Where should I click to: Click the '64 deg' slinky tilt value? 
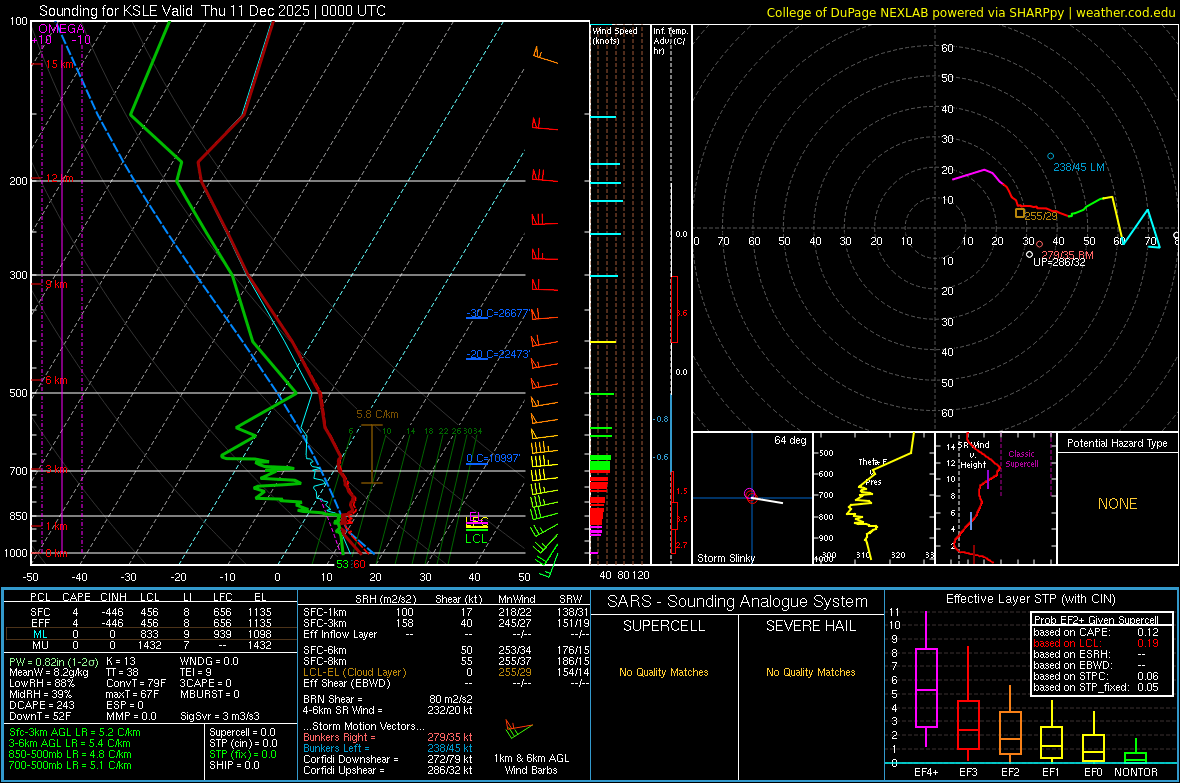click(x=790, y=440)
